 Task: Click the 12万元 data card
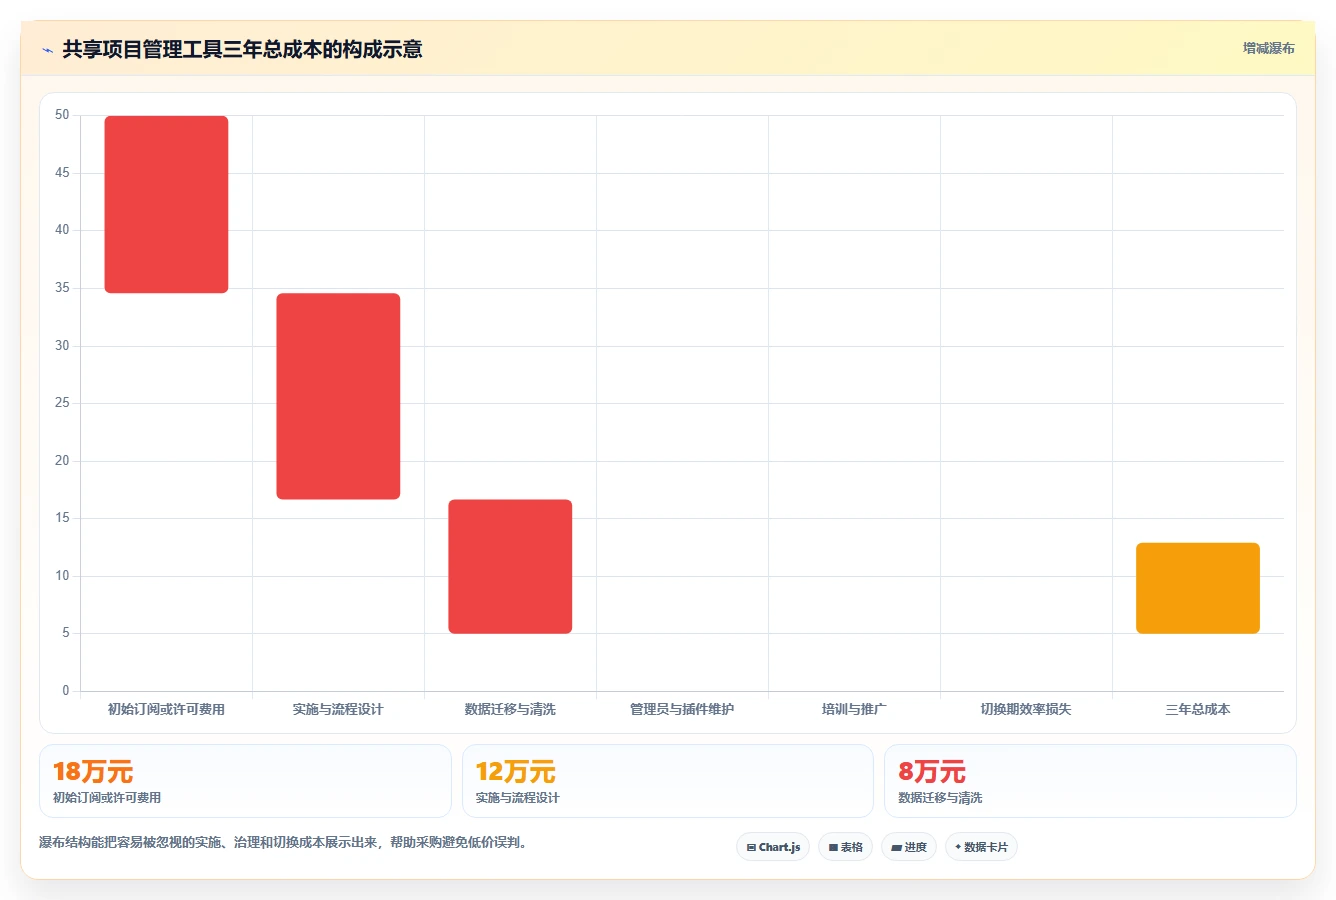pos(668,781)
